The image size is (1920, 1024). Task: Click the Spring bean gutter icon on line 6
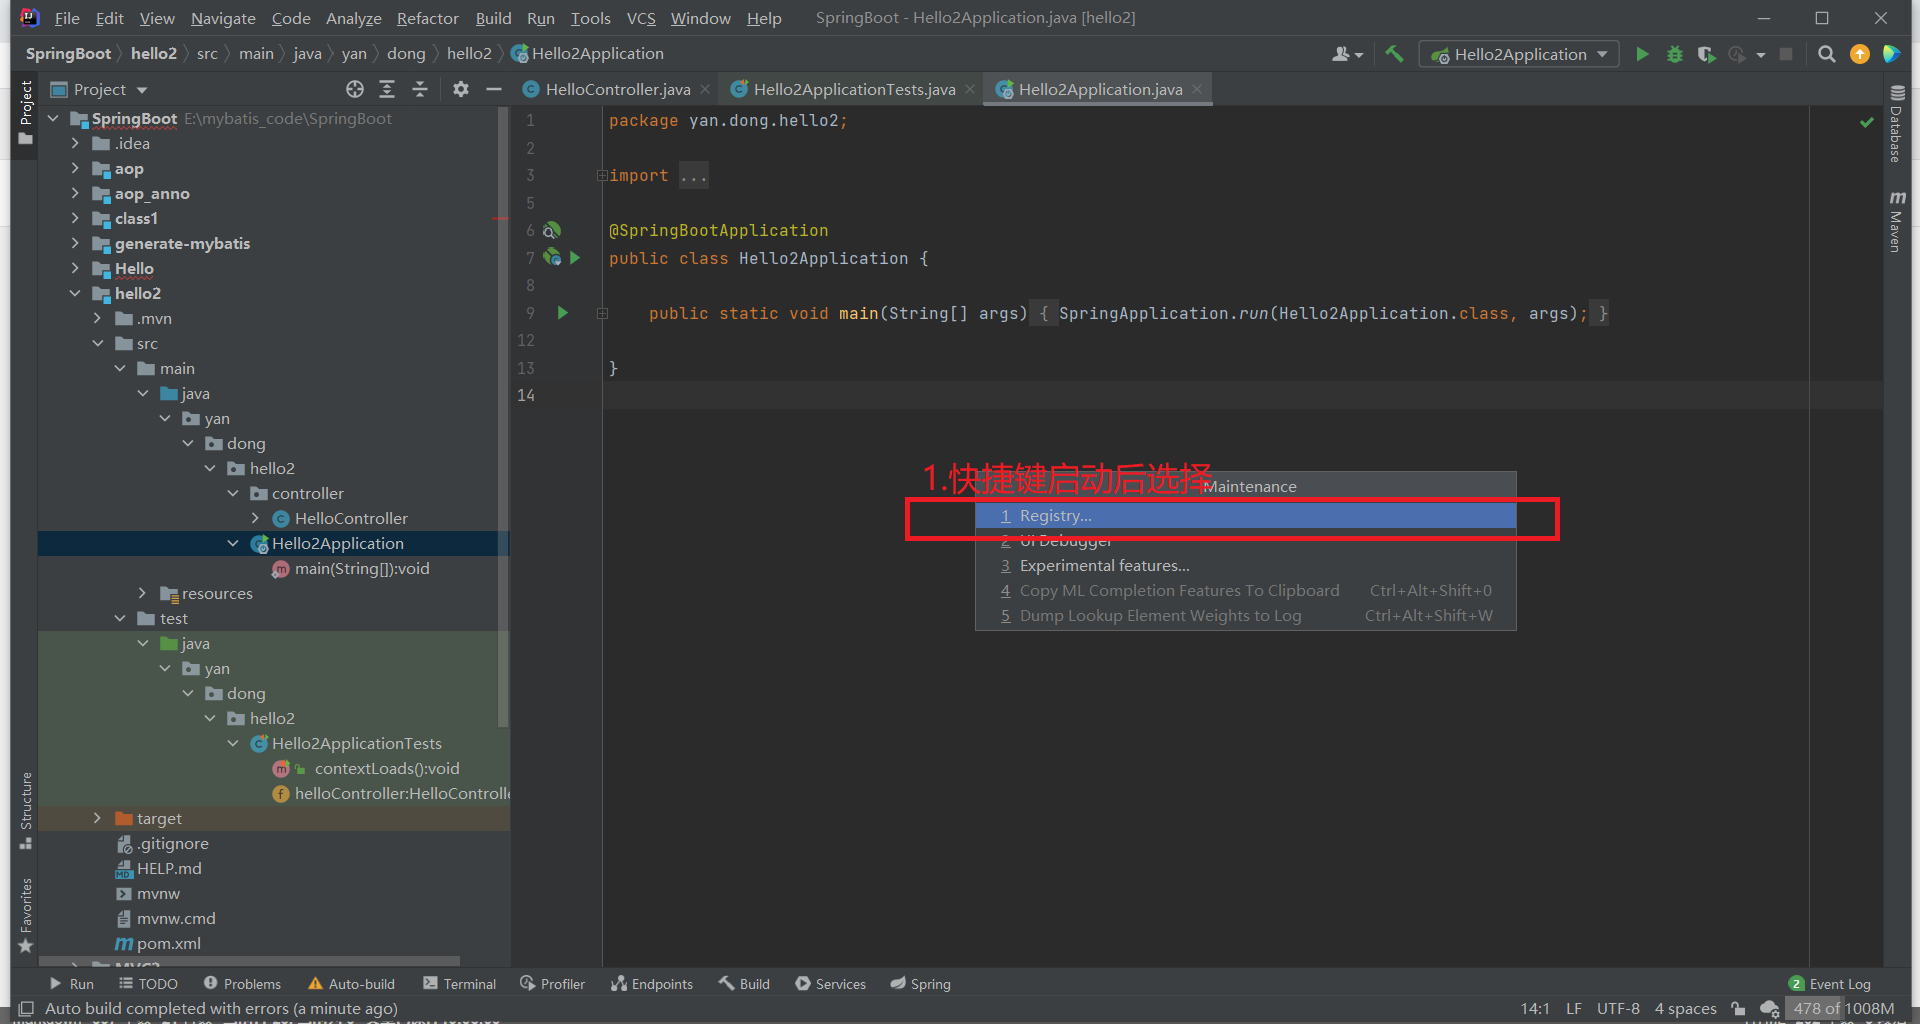coord(551,230)
